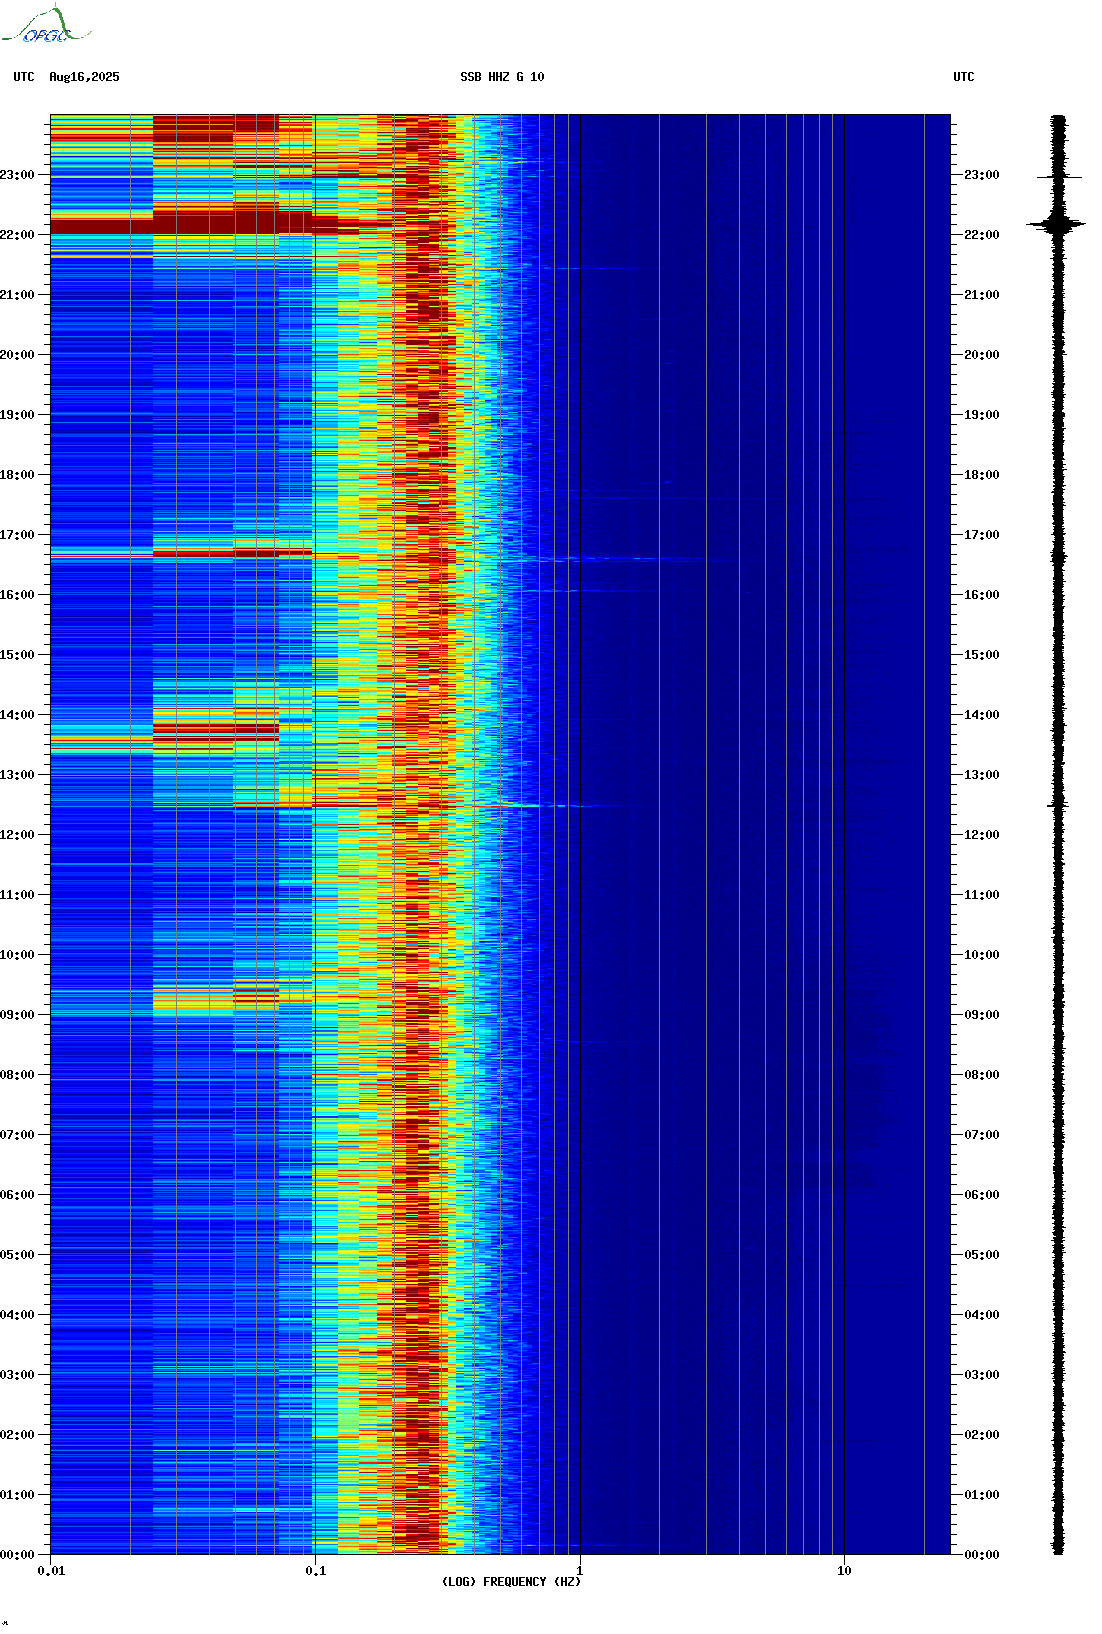The image size is (1102, 1634).
Task: Click the 00:00 label on the left time axis
Action: pos(17,1555)
